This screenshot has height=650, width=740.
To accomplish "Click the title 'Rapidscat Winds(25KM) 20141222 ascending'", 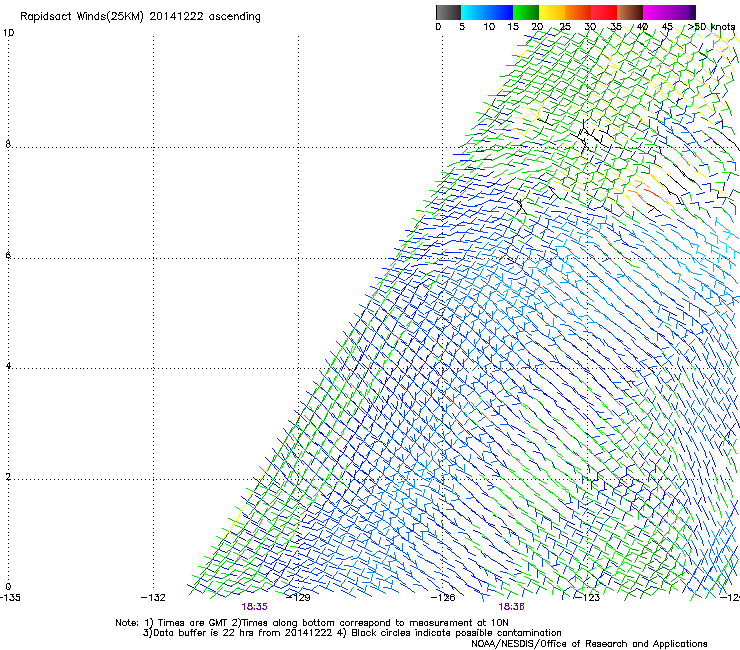I will pyautogui.click(x=140, y=17).
